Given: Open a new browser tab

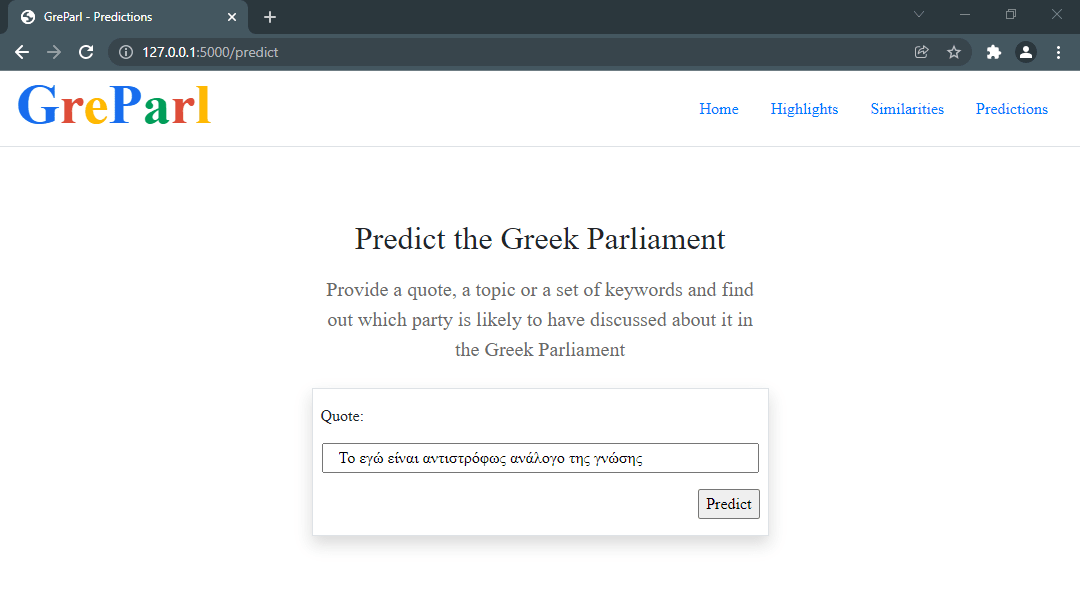Looking at the screenshot, I should (x=269, y=17).
